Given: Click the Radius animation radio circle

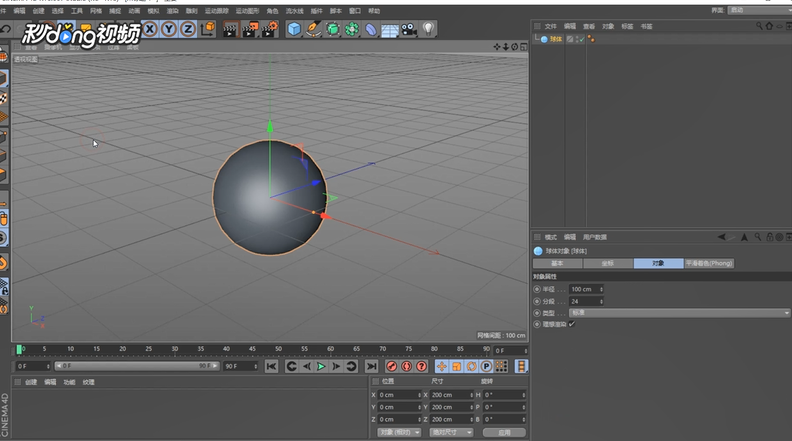Looking at the screenshot, I should click(537, 289).
